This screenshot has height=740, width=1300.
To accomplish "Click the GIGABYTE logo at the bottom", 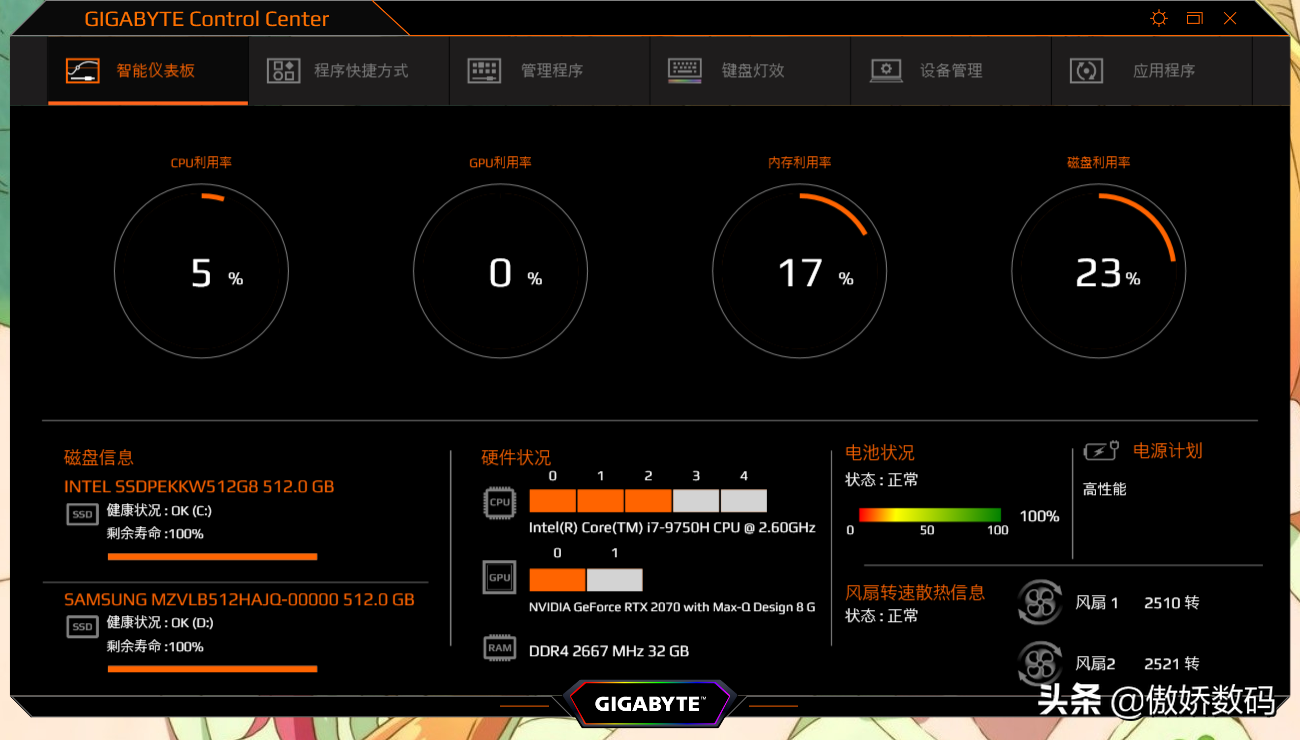I will click(650, 704).
